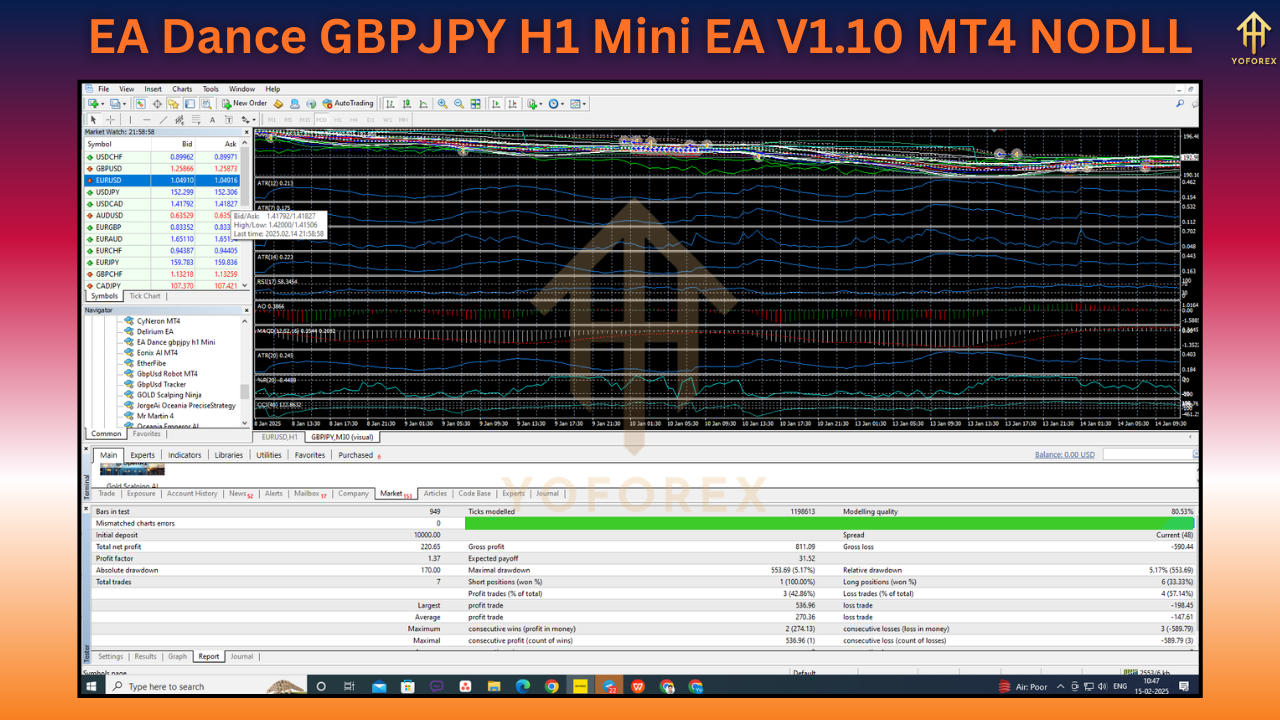Select the Crosshair tool
Screen dimensions: 1280x720
point(111,119)
